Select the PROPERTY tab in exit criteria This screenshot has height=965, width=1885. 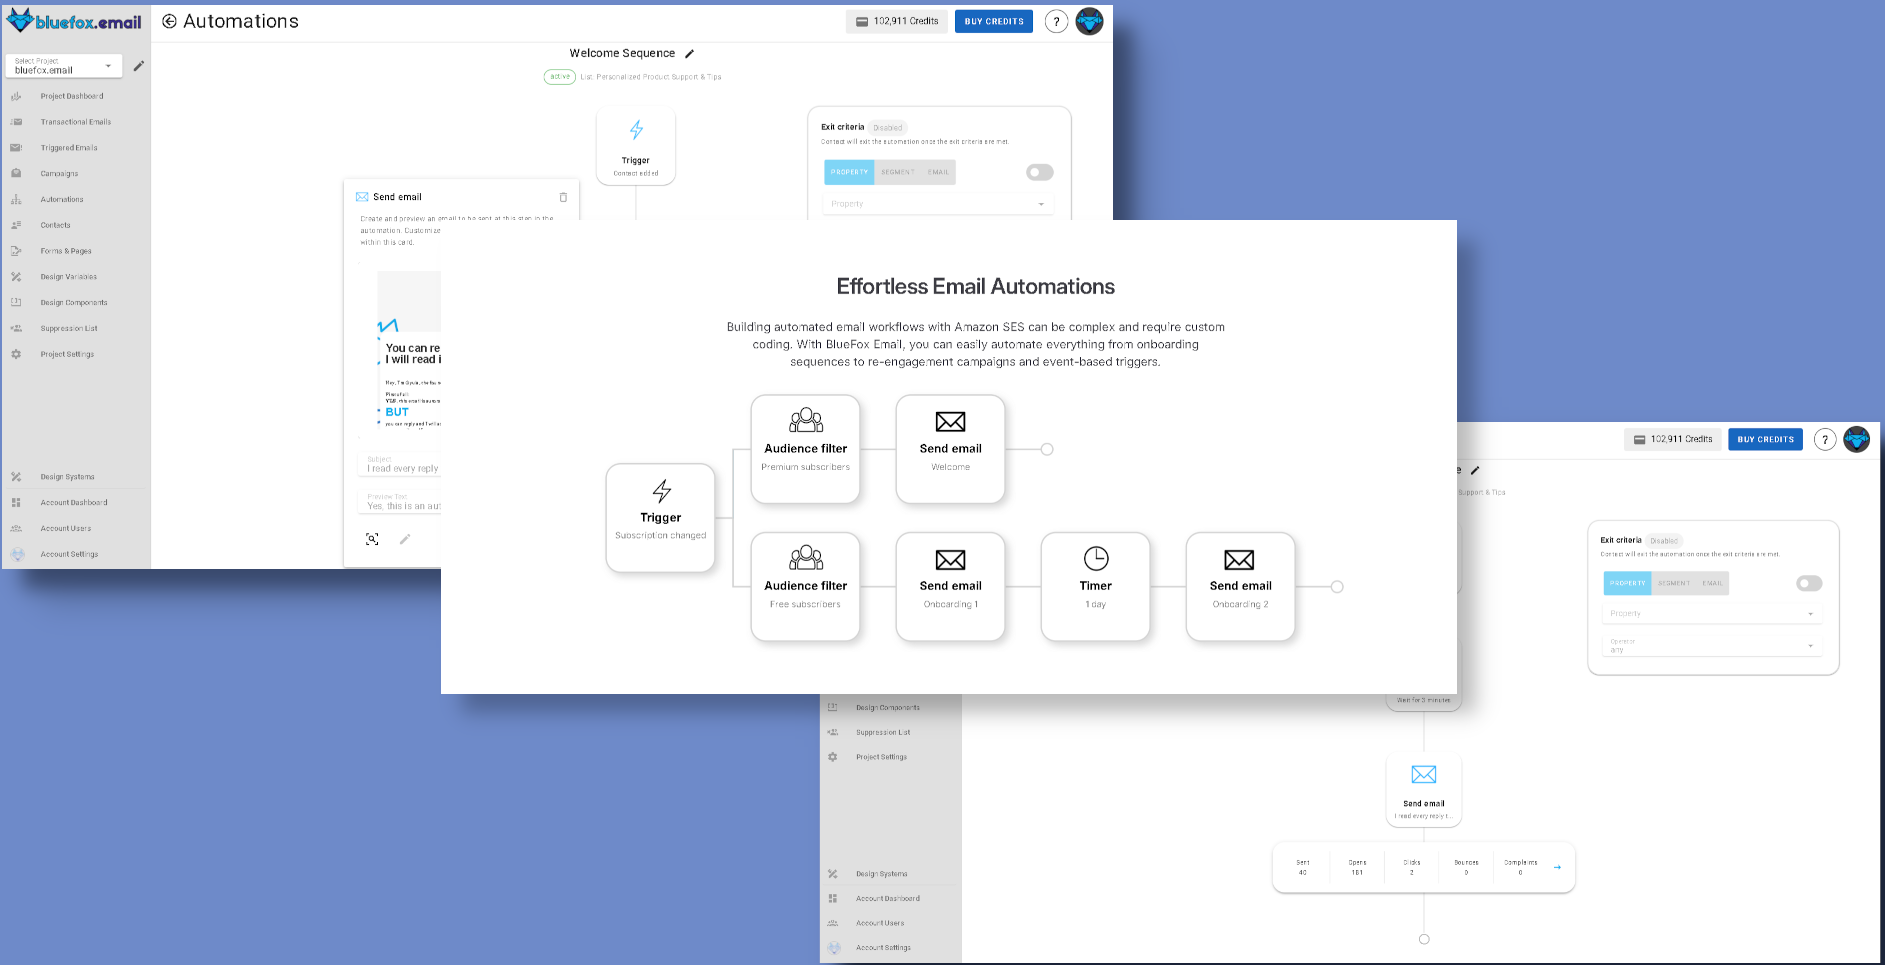pos(848,172)
